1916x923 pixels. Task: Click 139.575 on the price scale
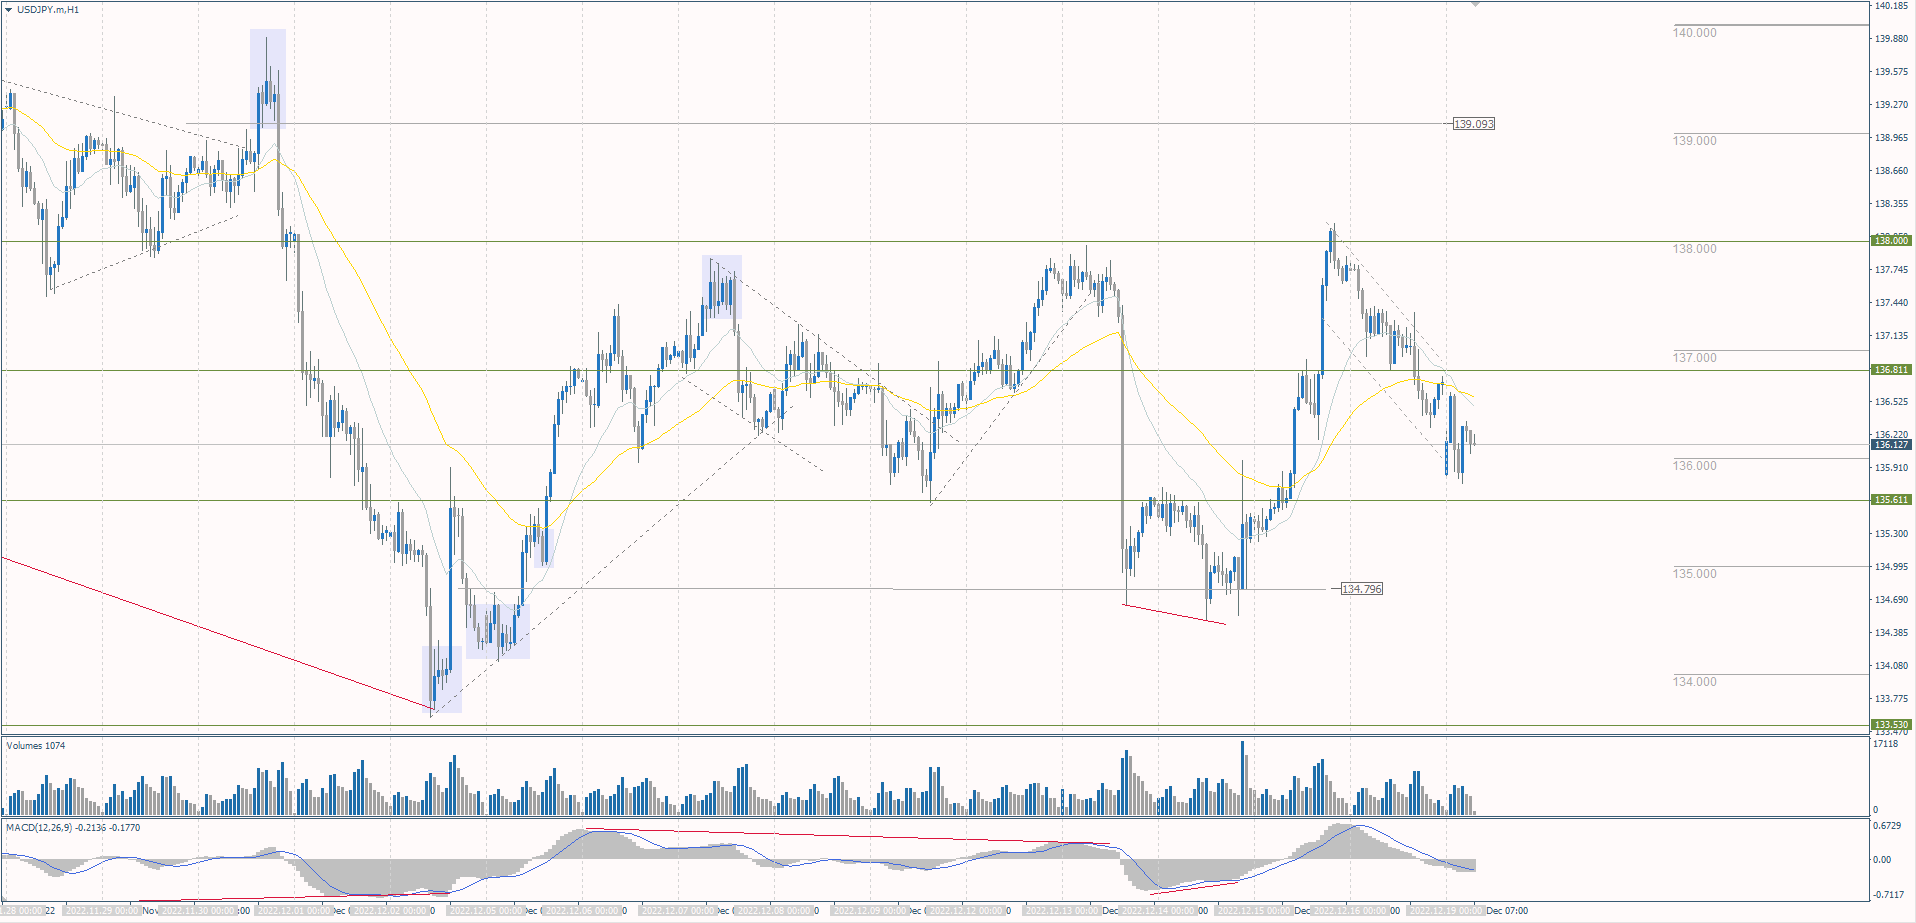[x=1891, y=72]
